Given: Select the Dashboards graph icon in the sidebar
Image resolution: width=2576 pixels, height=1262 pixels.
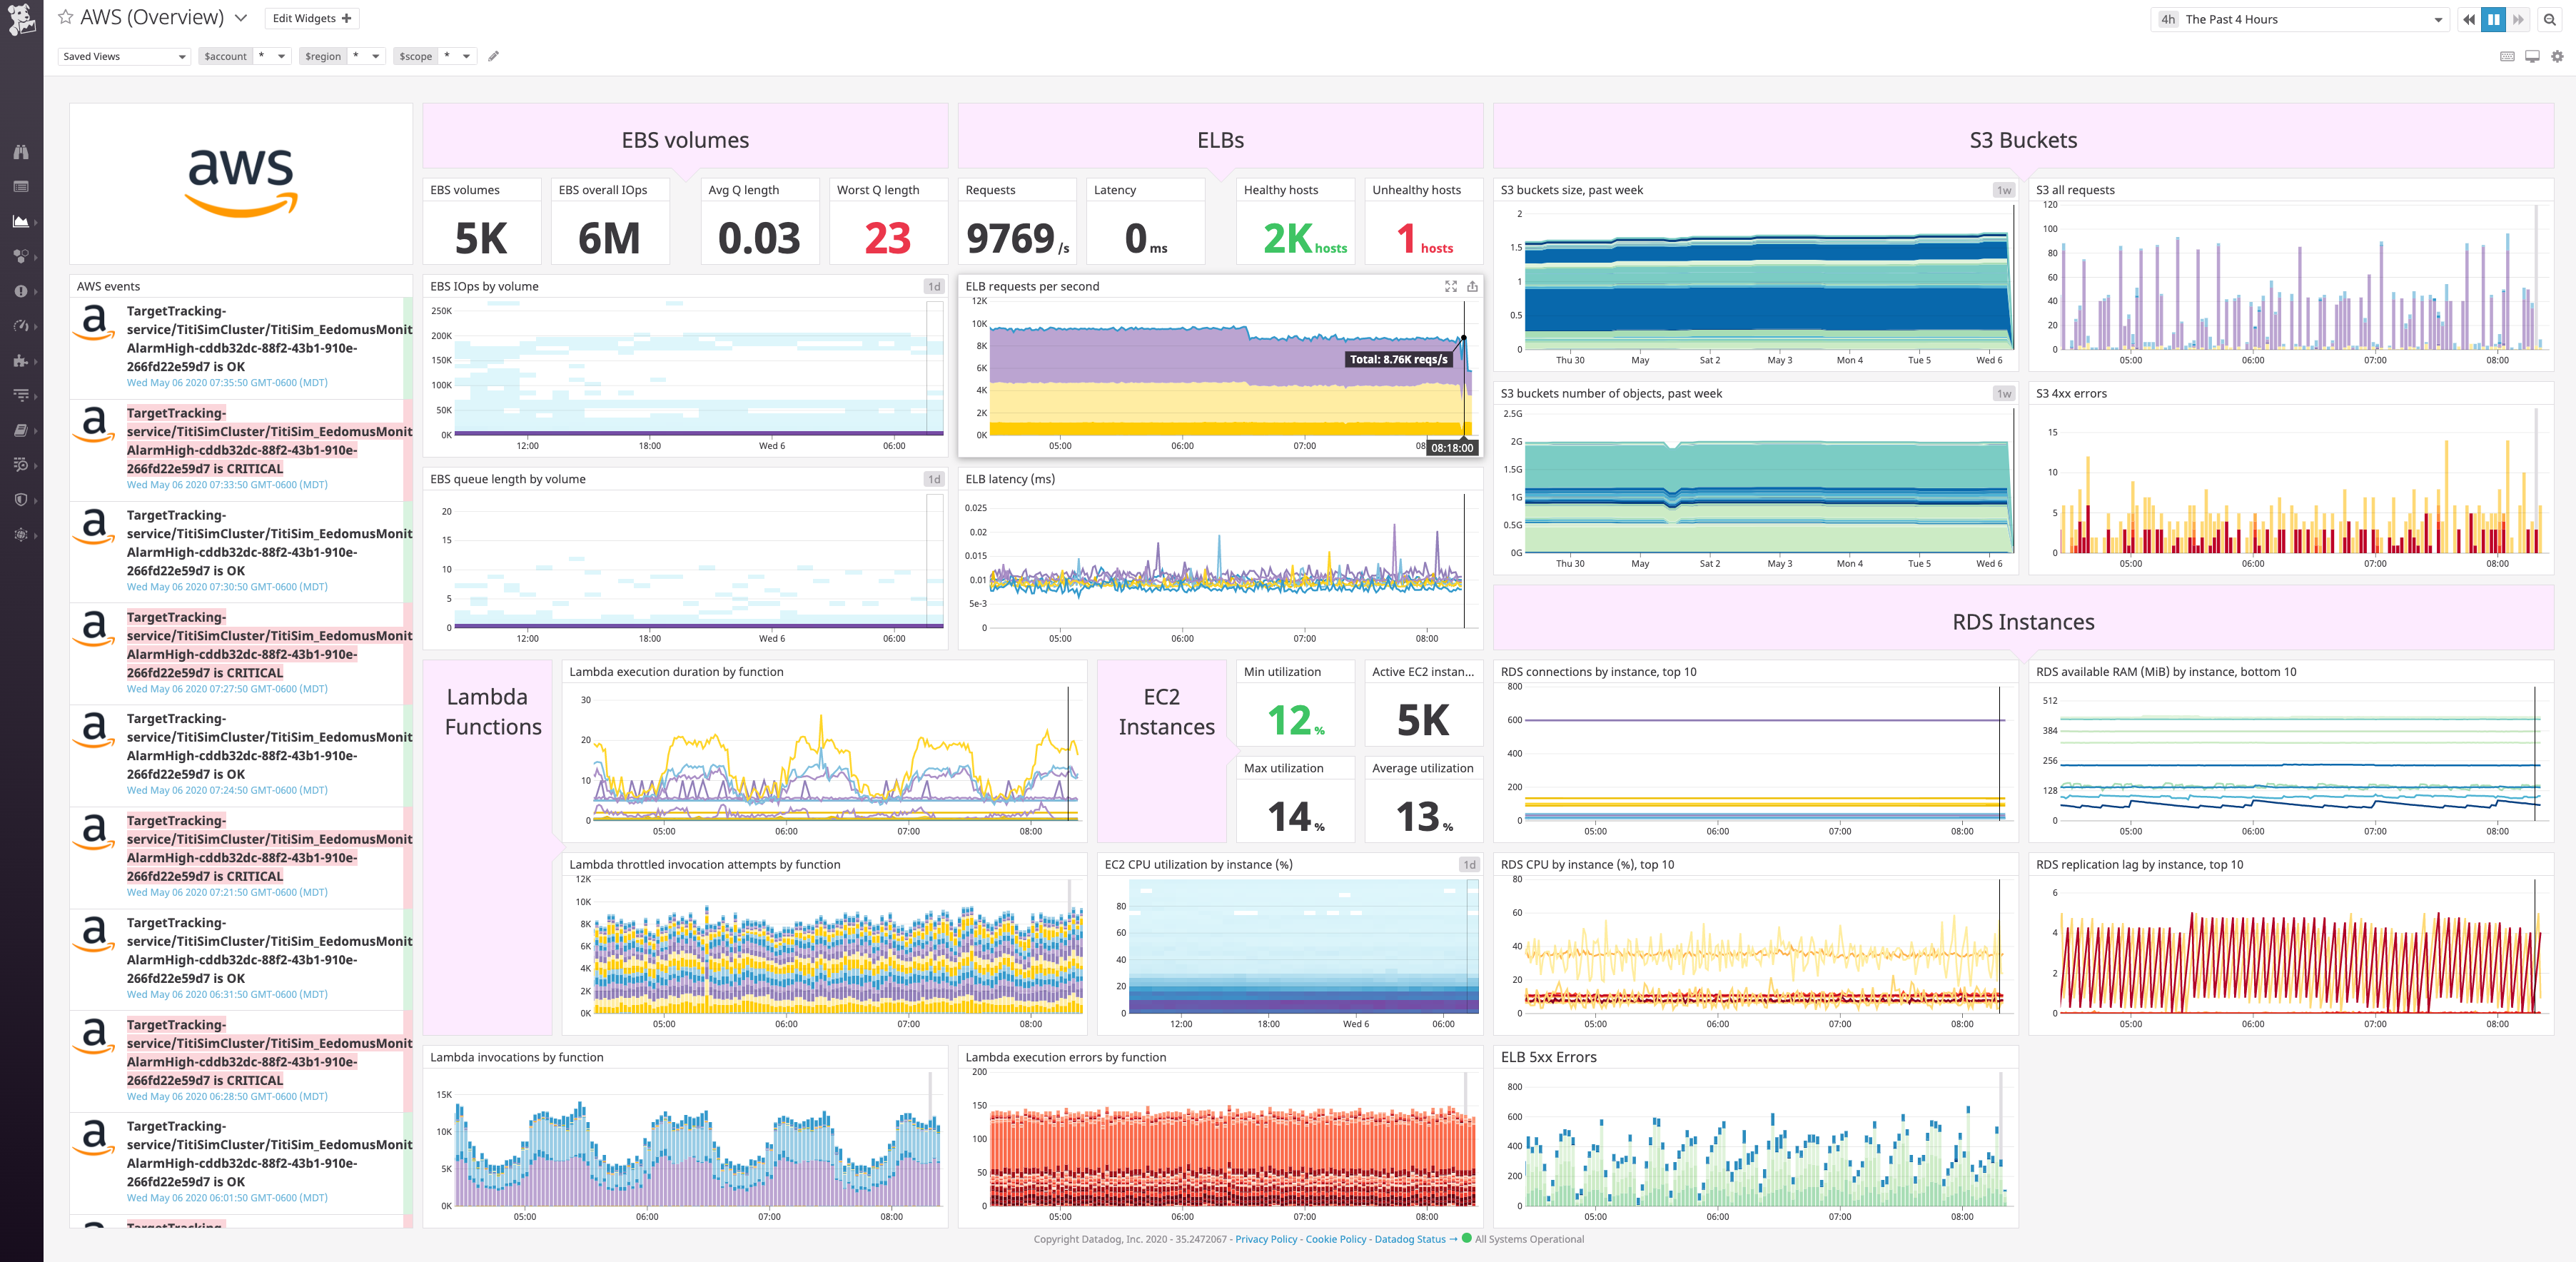Looking at the screenshot, I should 21,221.
